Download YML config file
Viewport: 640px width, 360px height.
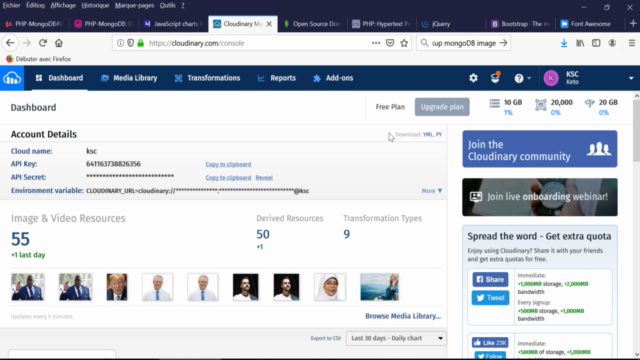tap(428, 134)
